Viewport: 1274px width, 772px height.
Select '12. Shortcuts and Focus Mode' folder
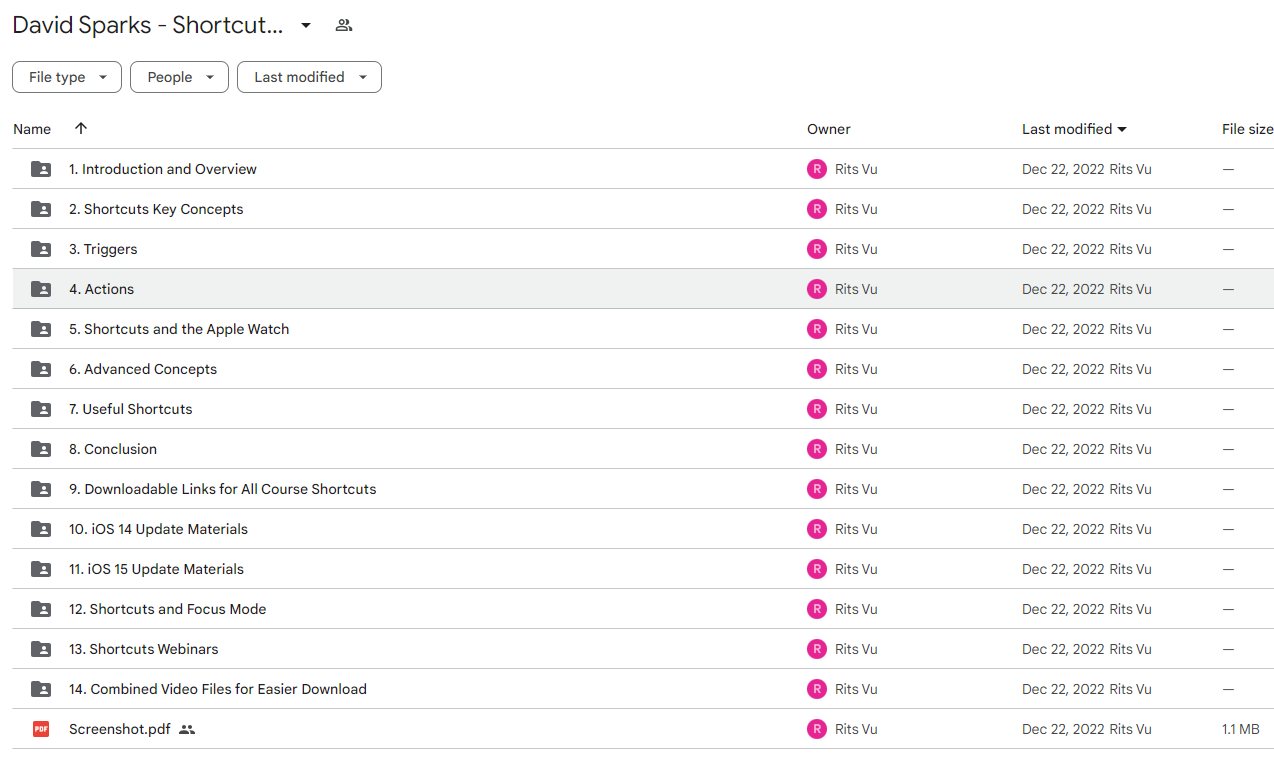pyautogui.click(x=168, y=609)
